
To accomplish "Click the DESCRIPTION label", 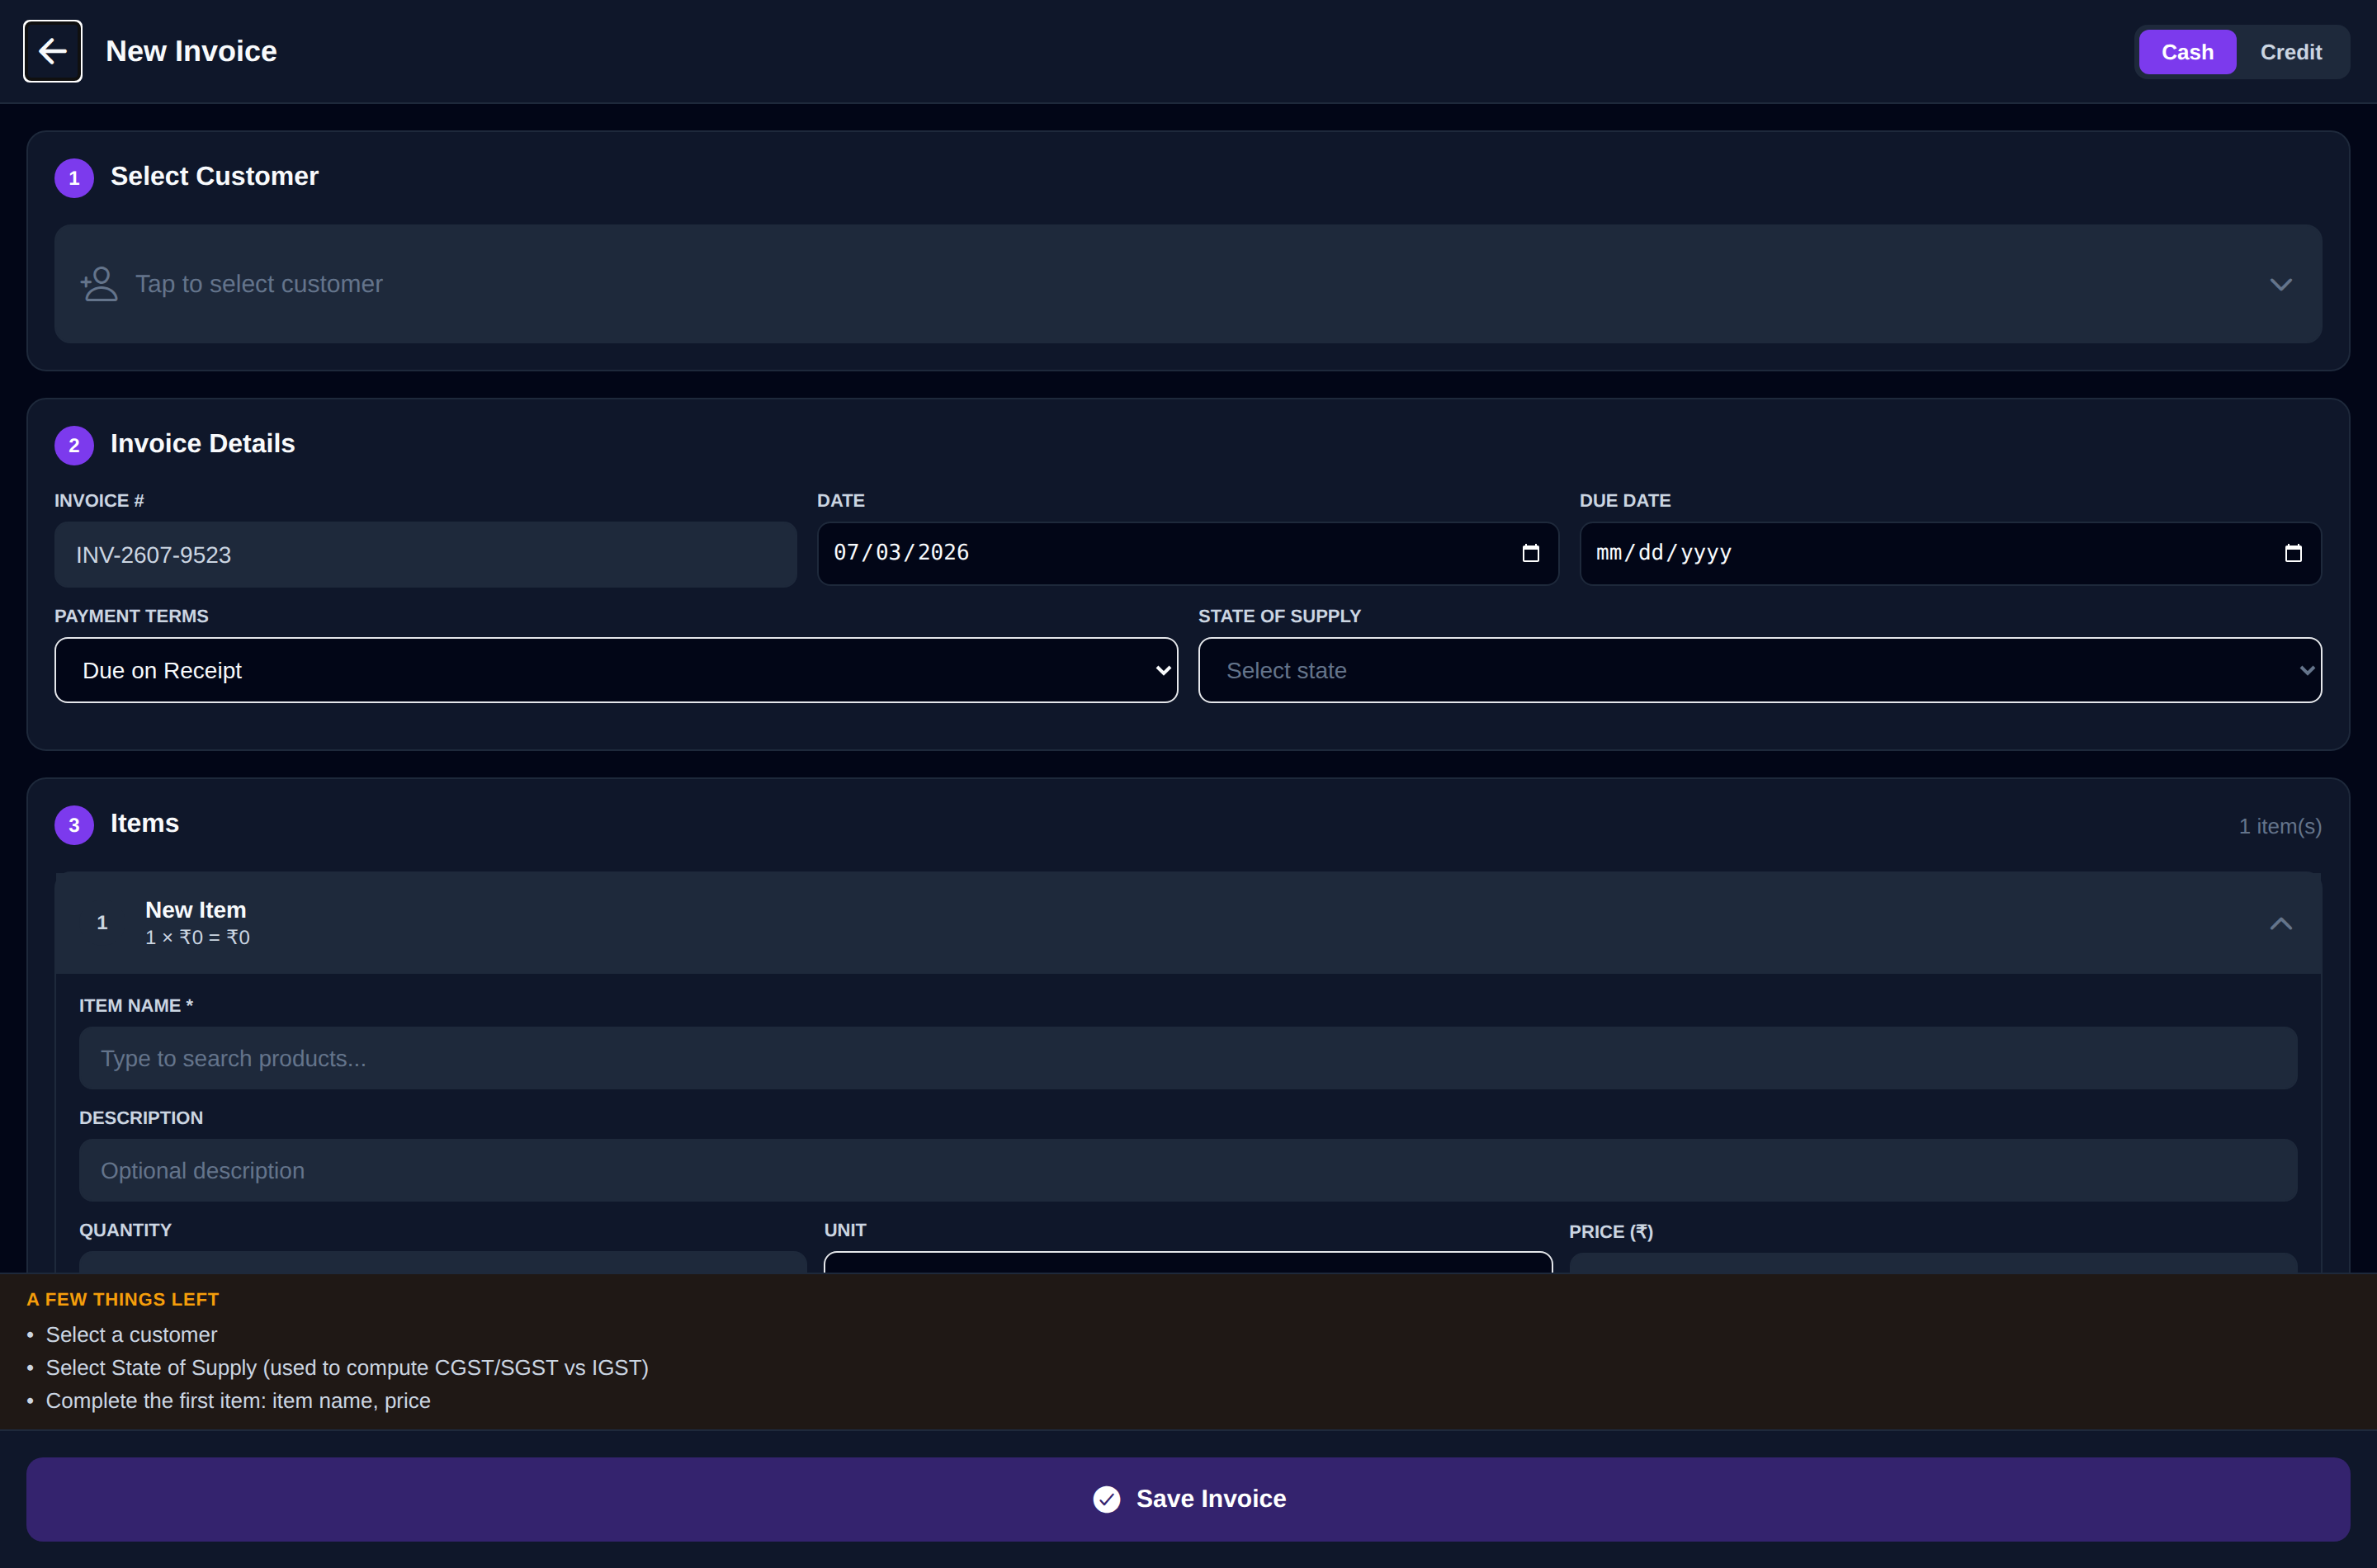I will [x=141, y=1118].
